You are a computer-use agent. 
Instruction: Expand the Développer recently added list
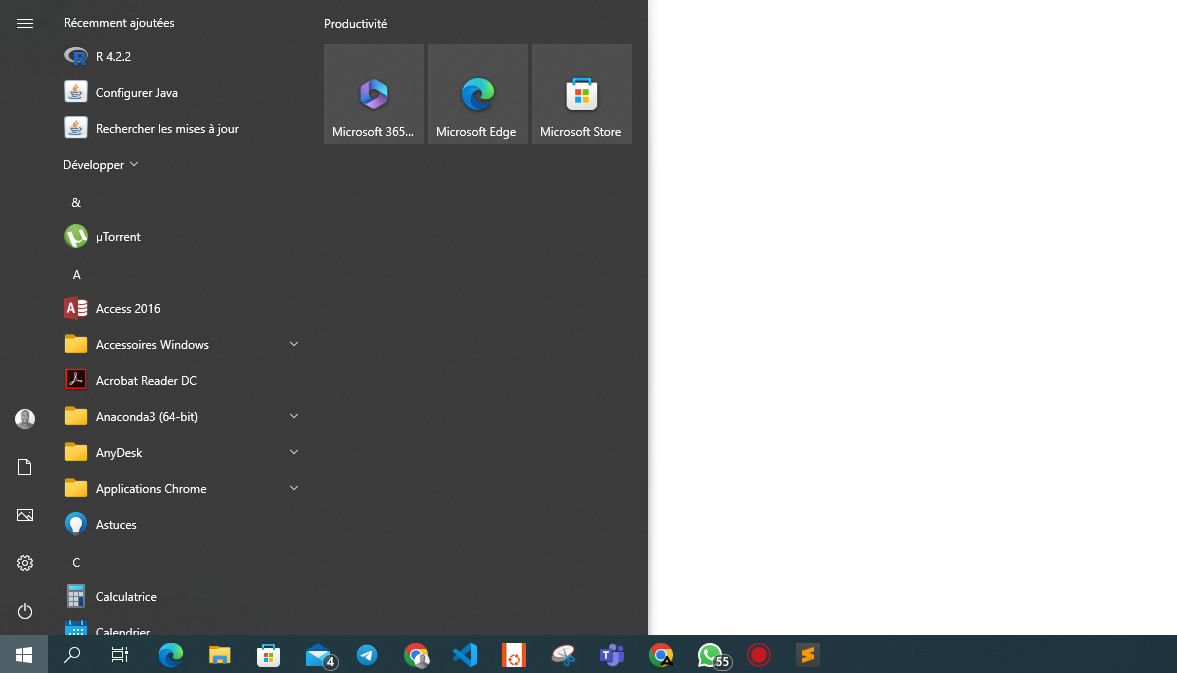click(x=101, y=164)
